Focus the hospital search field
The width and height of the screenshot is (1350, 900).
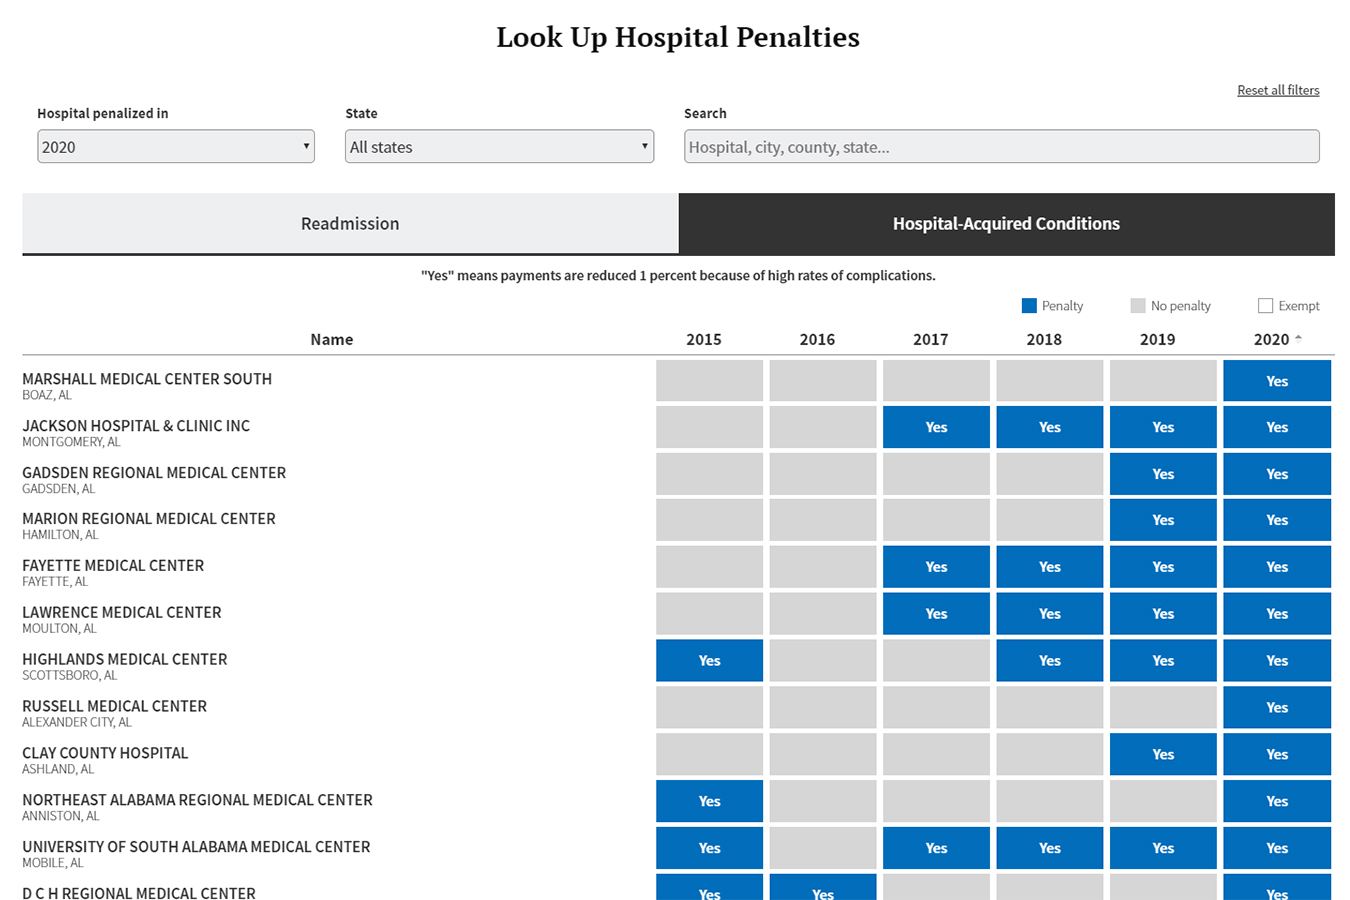click(x=1001, y=147)
